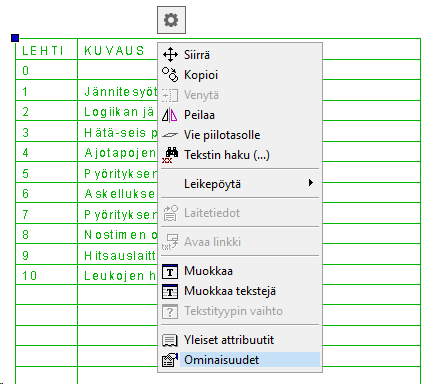Click the Jännitesyöt description text

click(x=120, y=91)
